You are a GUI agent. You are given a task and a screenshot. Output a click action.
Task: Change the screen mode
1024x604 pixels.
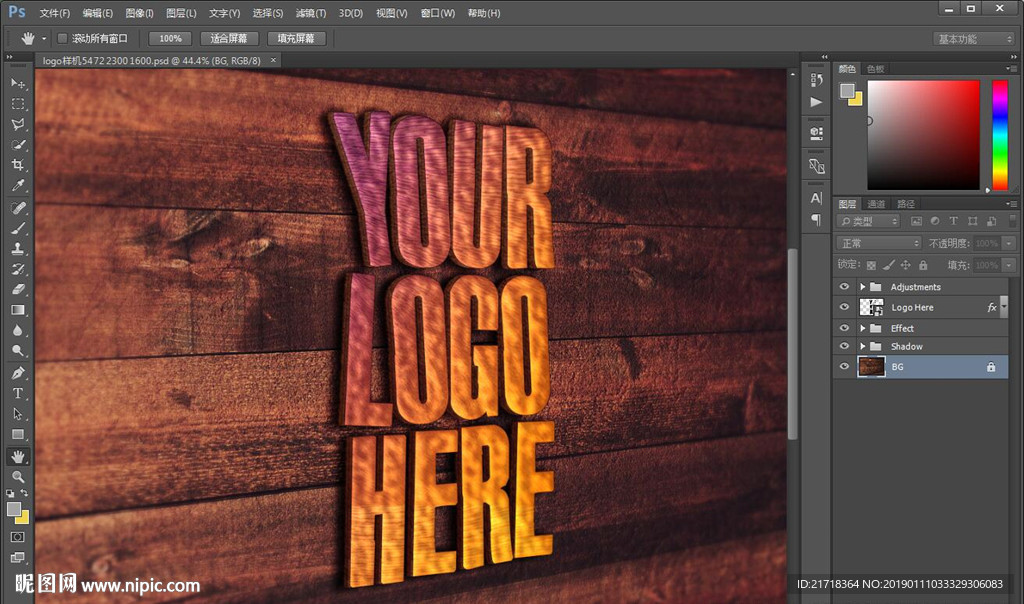point(18,557)
